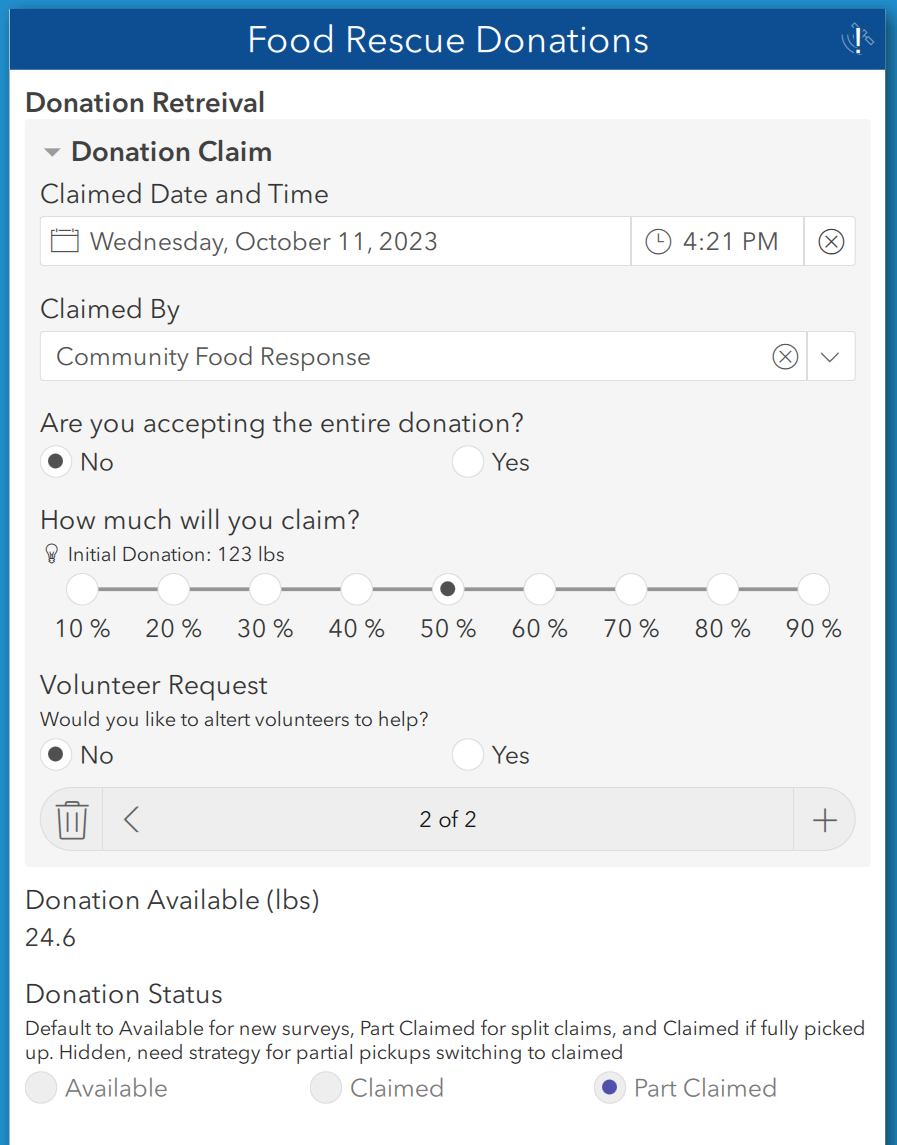
Task: Select Yes for accepting the entire donation
Action: tap(467, 461)
